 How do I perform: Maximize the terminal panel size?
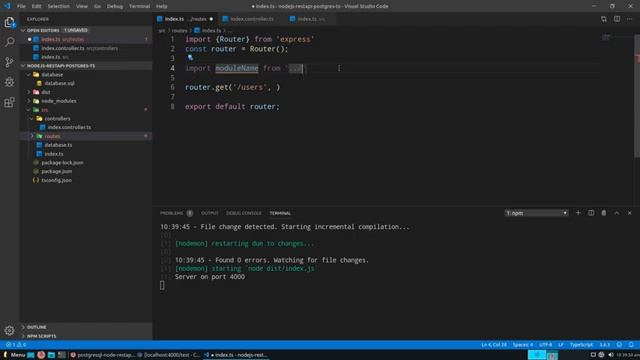point(617,213)
